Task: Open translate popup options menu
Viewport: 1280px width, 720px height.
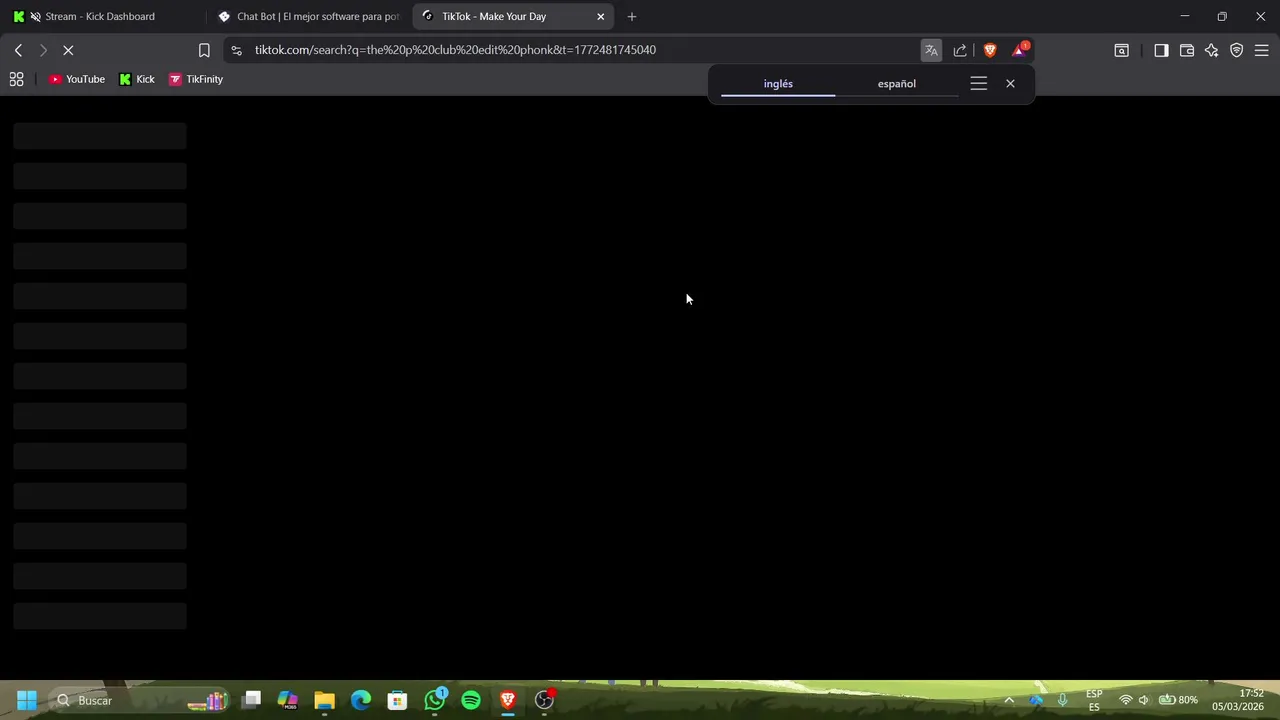Action: (x=979, y=84)
